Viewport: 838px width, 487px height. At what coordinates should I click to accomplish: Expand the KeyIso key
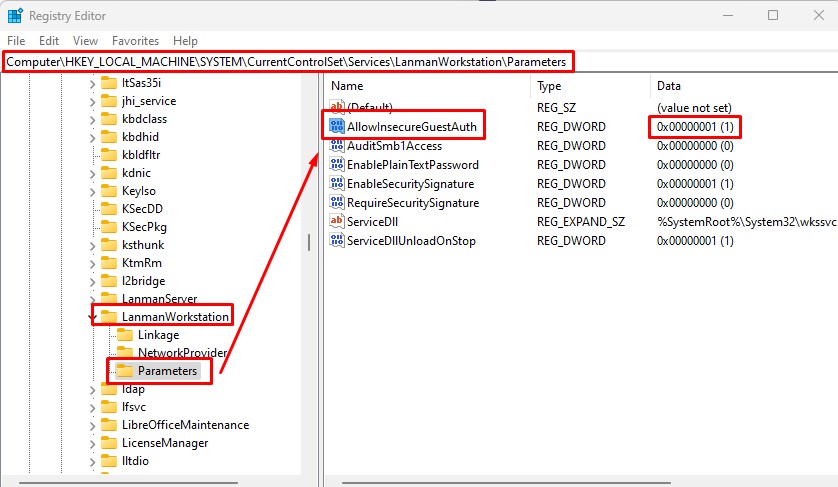92,191
